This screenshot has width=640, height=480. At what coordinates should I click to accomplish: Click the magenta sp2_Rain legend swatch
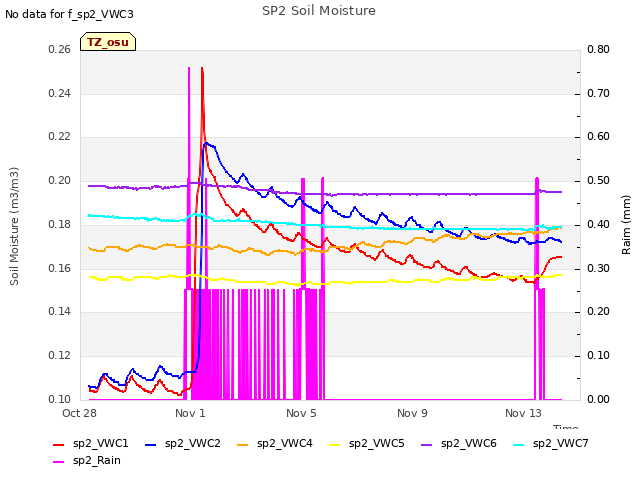(59, 462)
